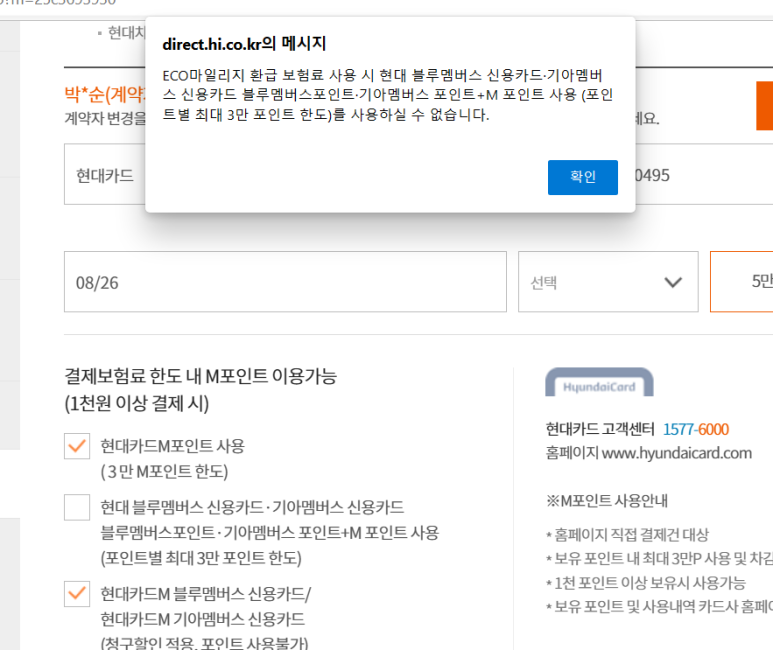The height and width of the screenshot is (650, 773).
Task: Click the 08/26 expiry date field
Action: [x=285, y=282]
